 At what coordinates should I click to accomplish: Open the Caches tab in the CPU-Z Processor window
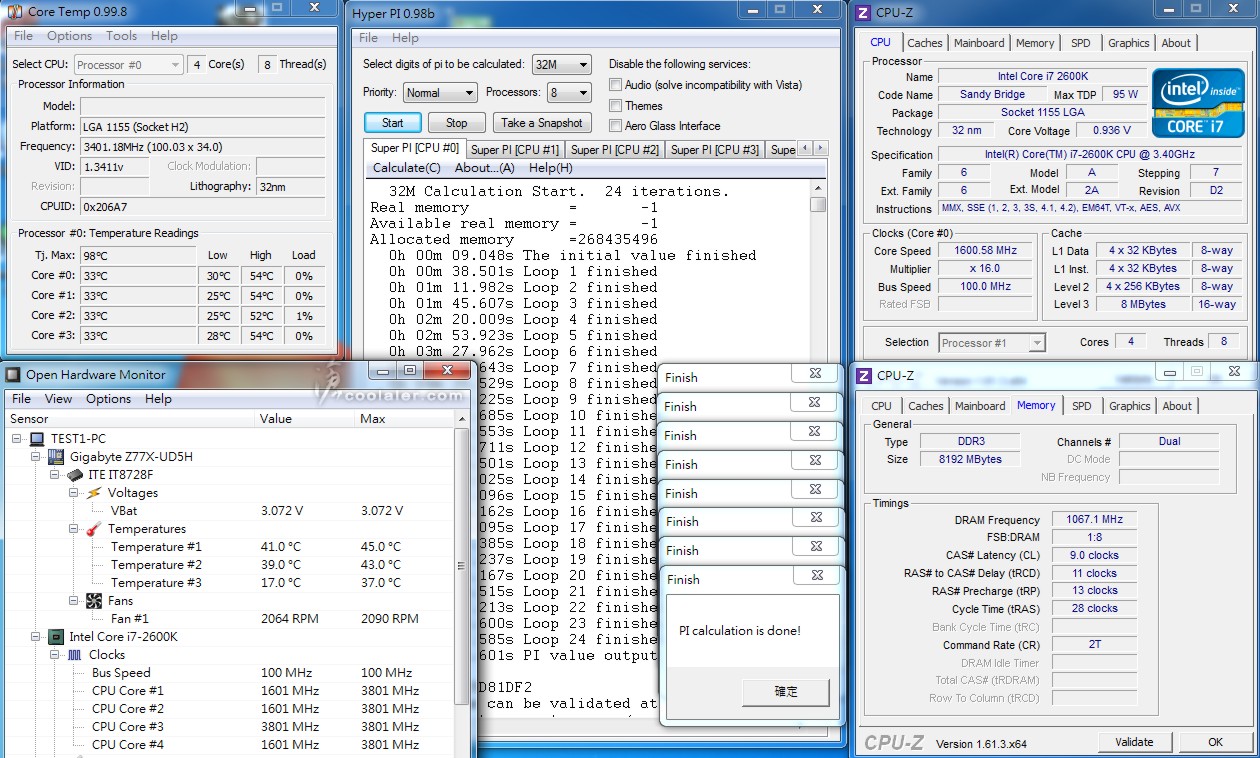(x=925, y=43)
